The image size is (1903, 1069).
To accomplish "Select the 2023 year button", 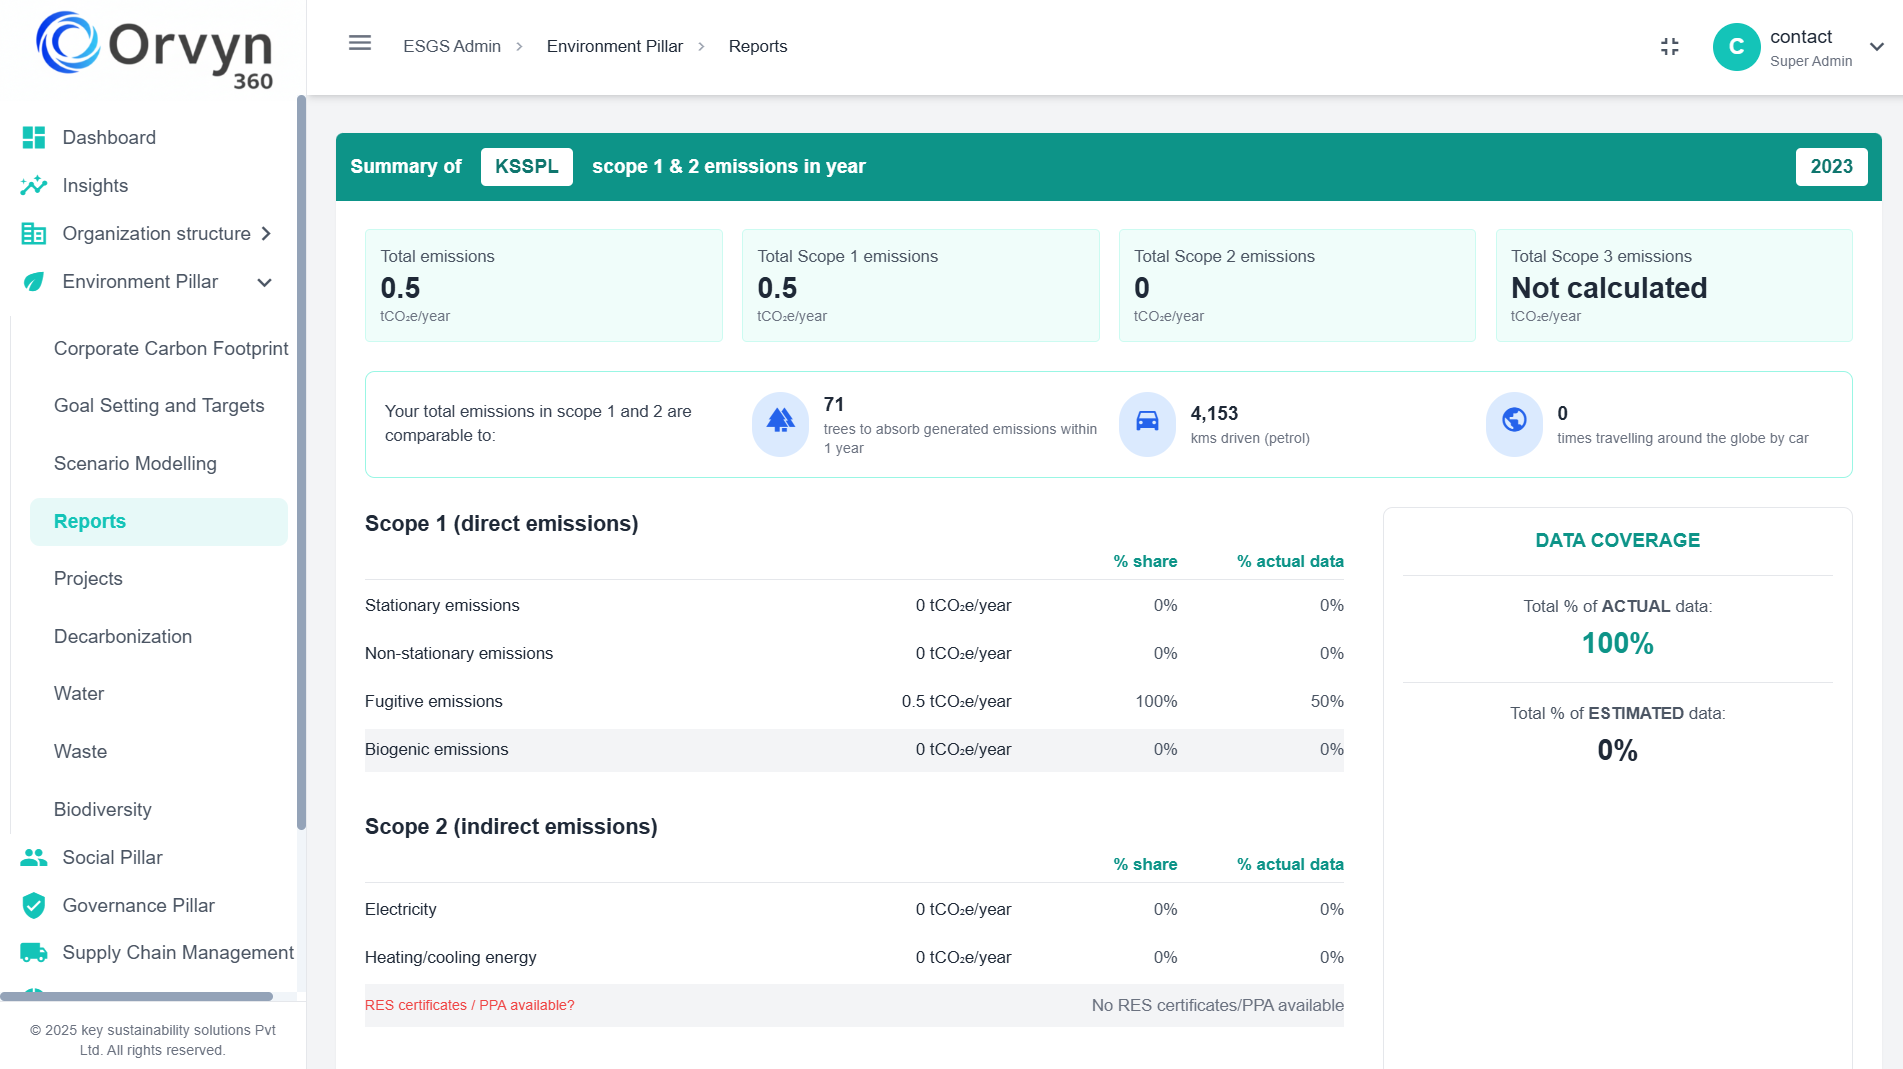I will click(x=1831, y=166).
